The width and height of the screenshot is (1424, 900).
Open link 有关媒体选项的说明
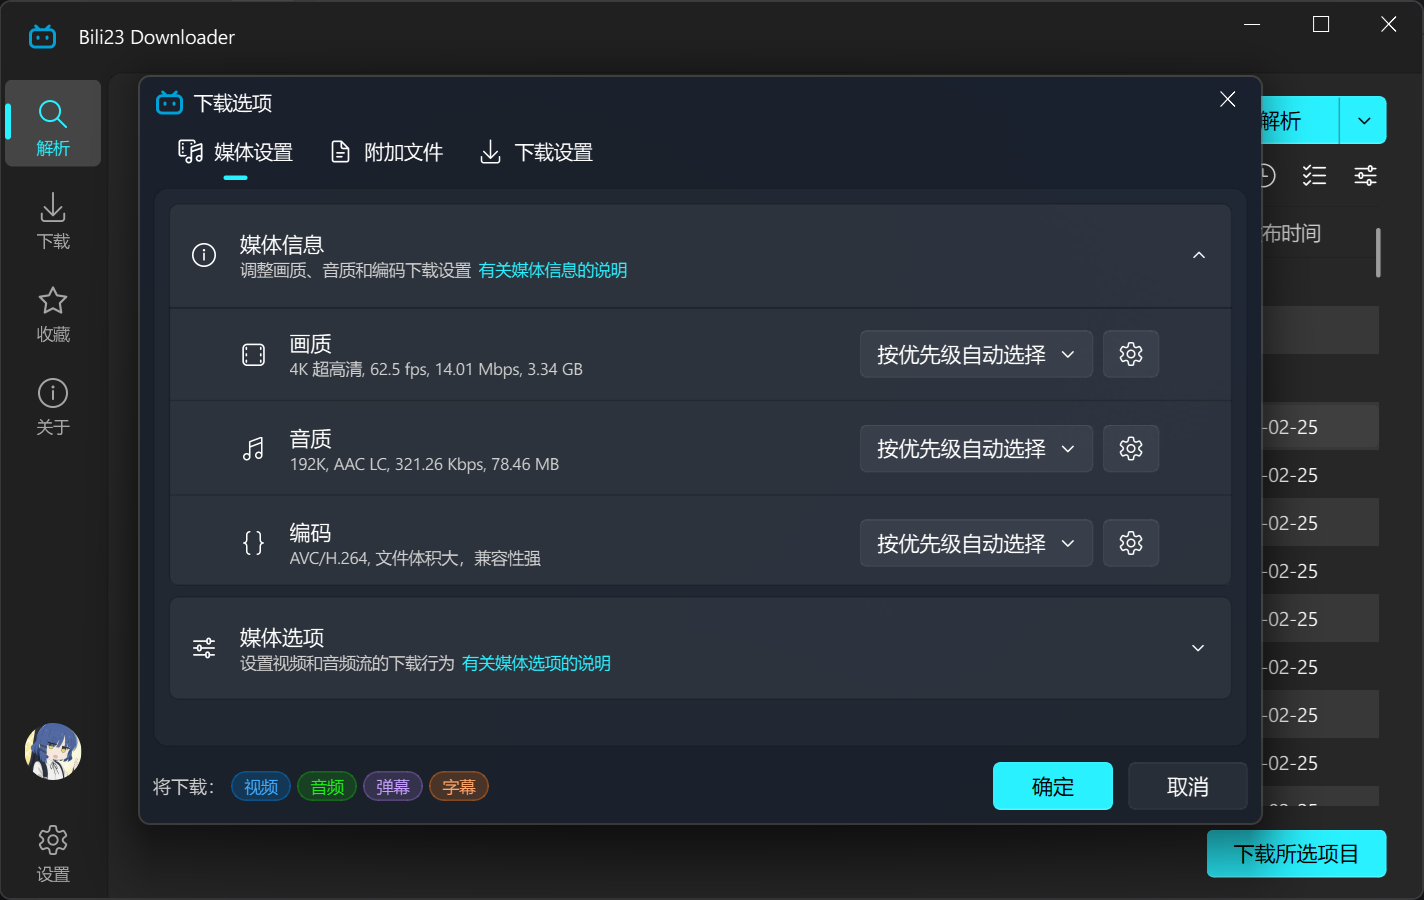coord(536,664)
